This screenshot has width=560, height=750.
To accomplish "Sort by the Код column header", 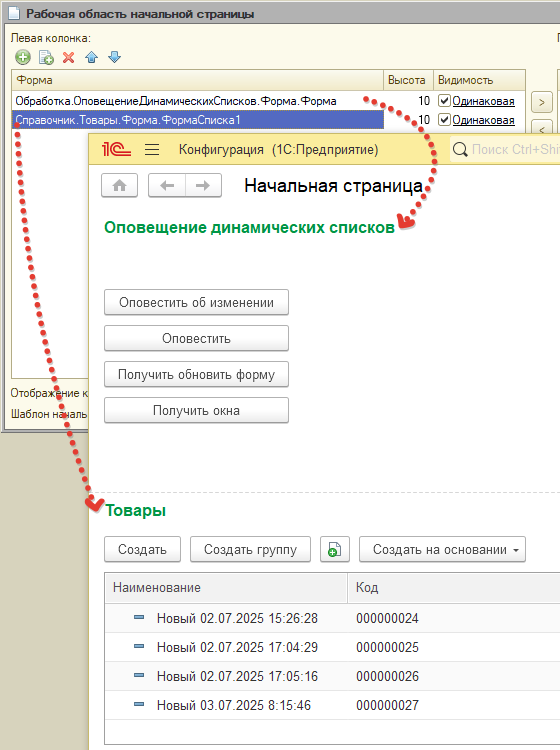I will [454, 587].
